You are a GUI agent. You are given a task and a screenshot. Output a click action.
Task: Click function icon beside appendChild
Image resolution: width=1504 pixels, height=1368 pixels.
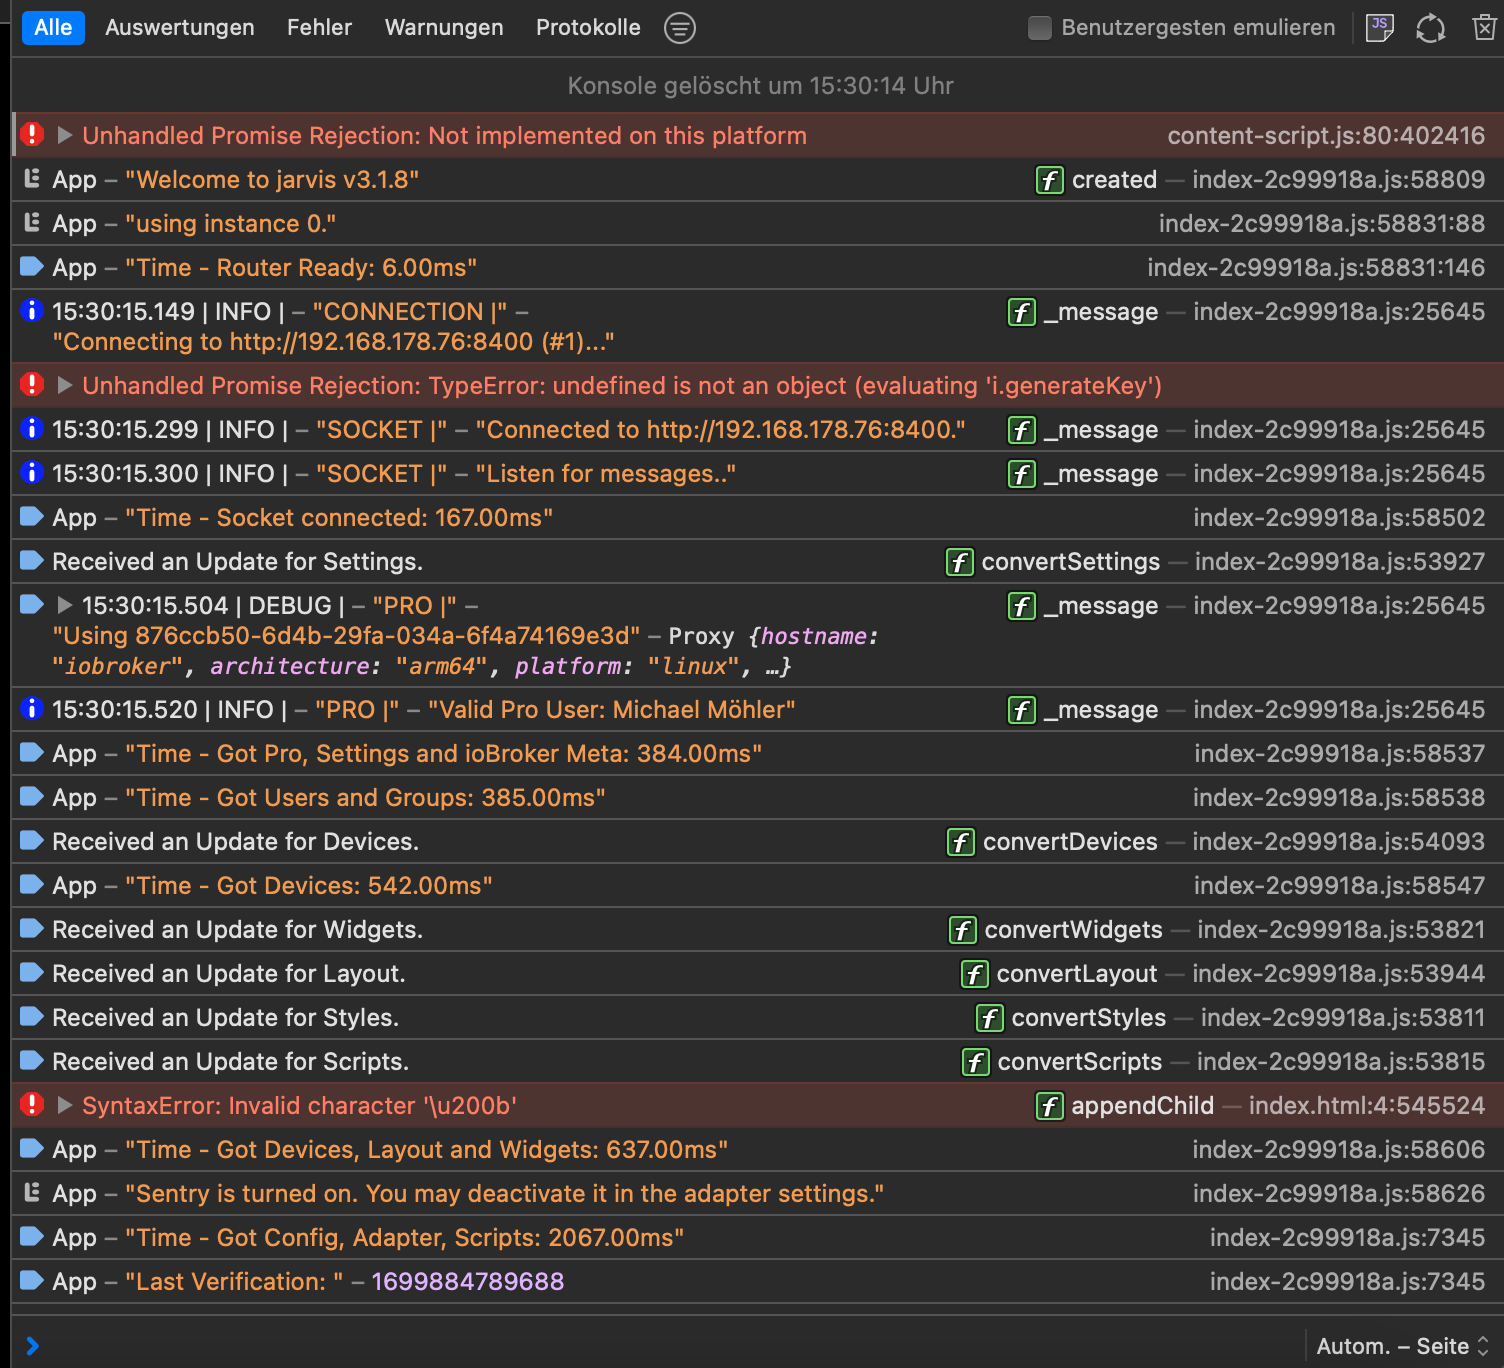tap(1049, 1106)
